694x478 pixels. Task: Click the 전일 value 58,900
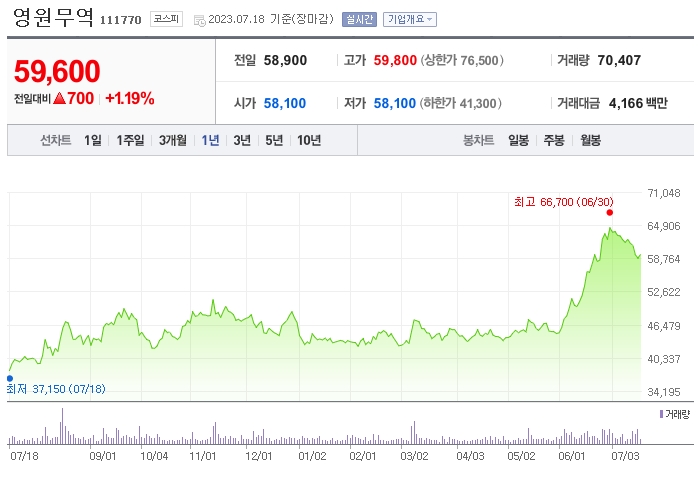[285, 60]
